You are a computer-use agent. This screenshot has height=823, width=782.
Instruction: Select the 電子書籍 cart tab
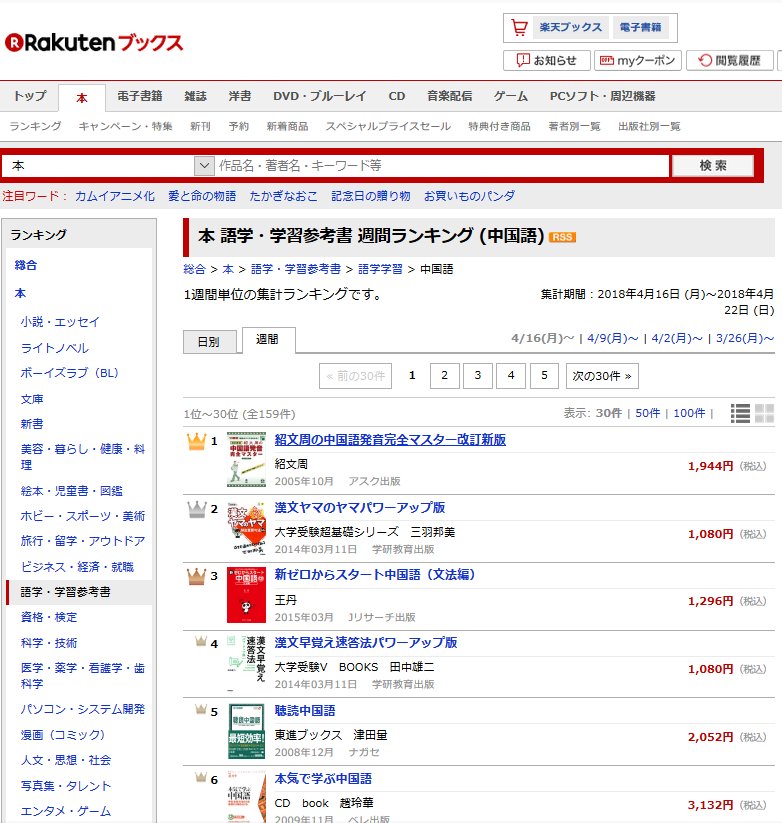tap(640, 27)
